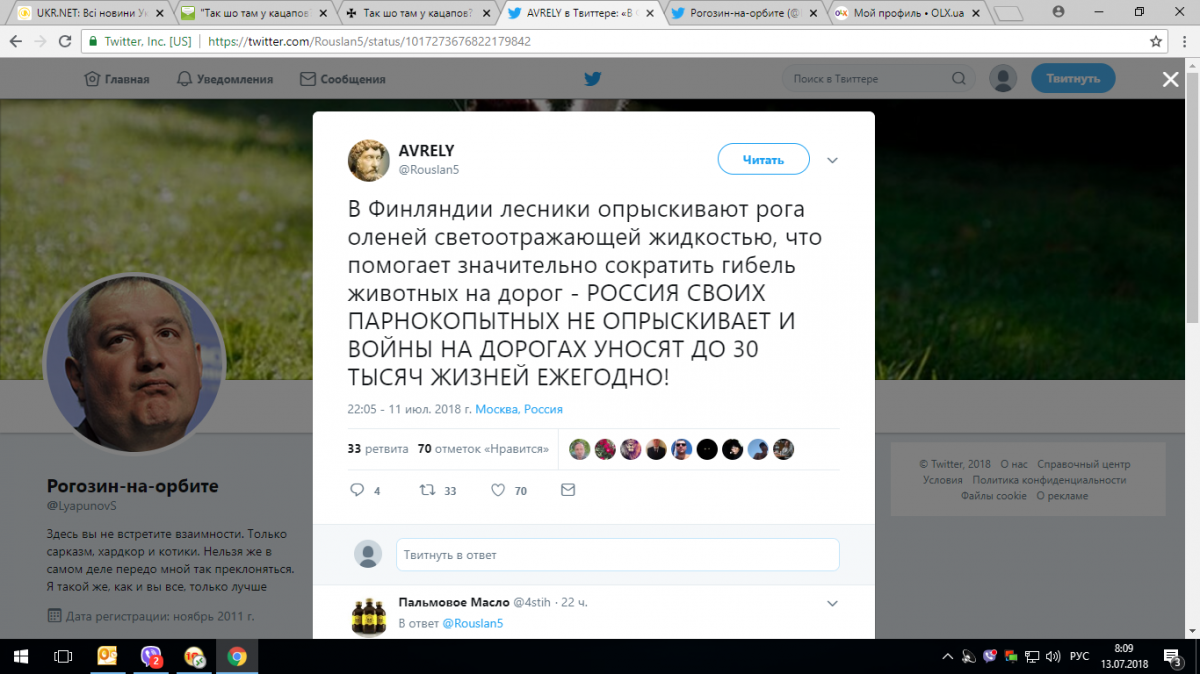Open the Москва, Россия location link
Image resolution: width=1200 pixels, height=674 pixels.
(x=519, y=409)
